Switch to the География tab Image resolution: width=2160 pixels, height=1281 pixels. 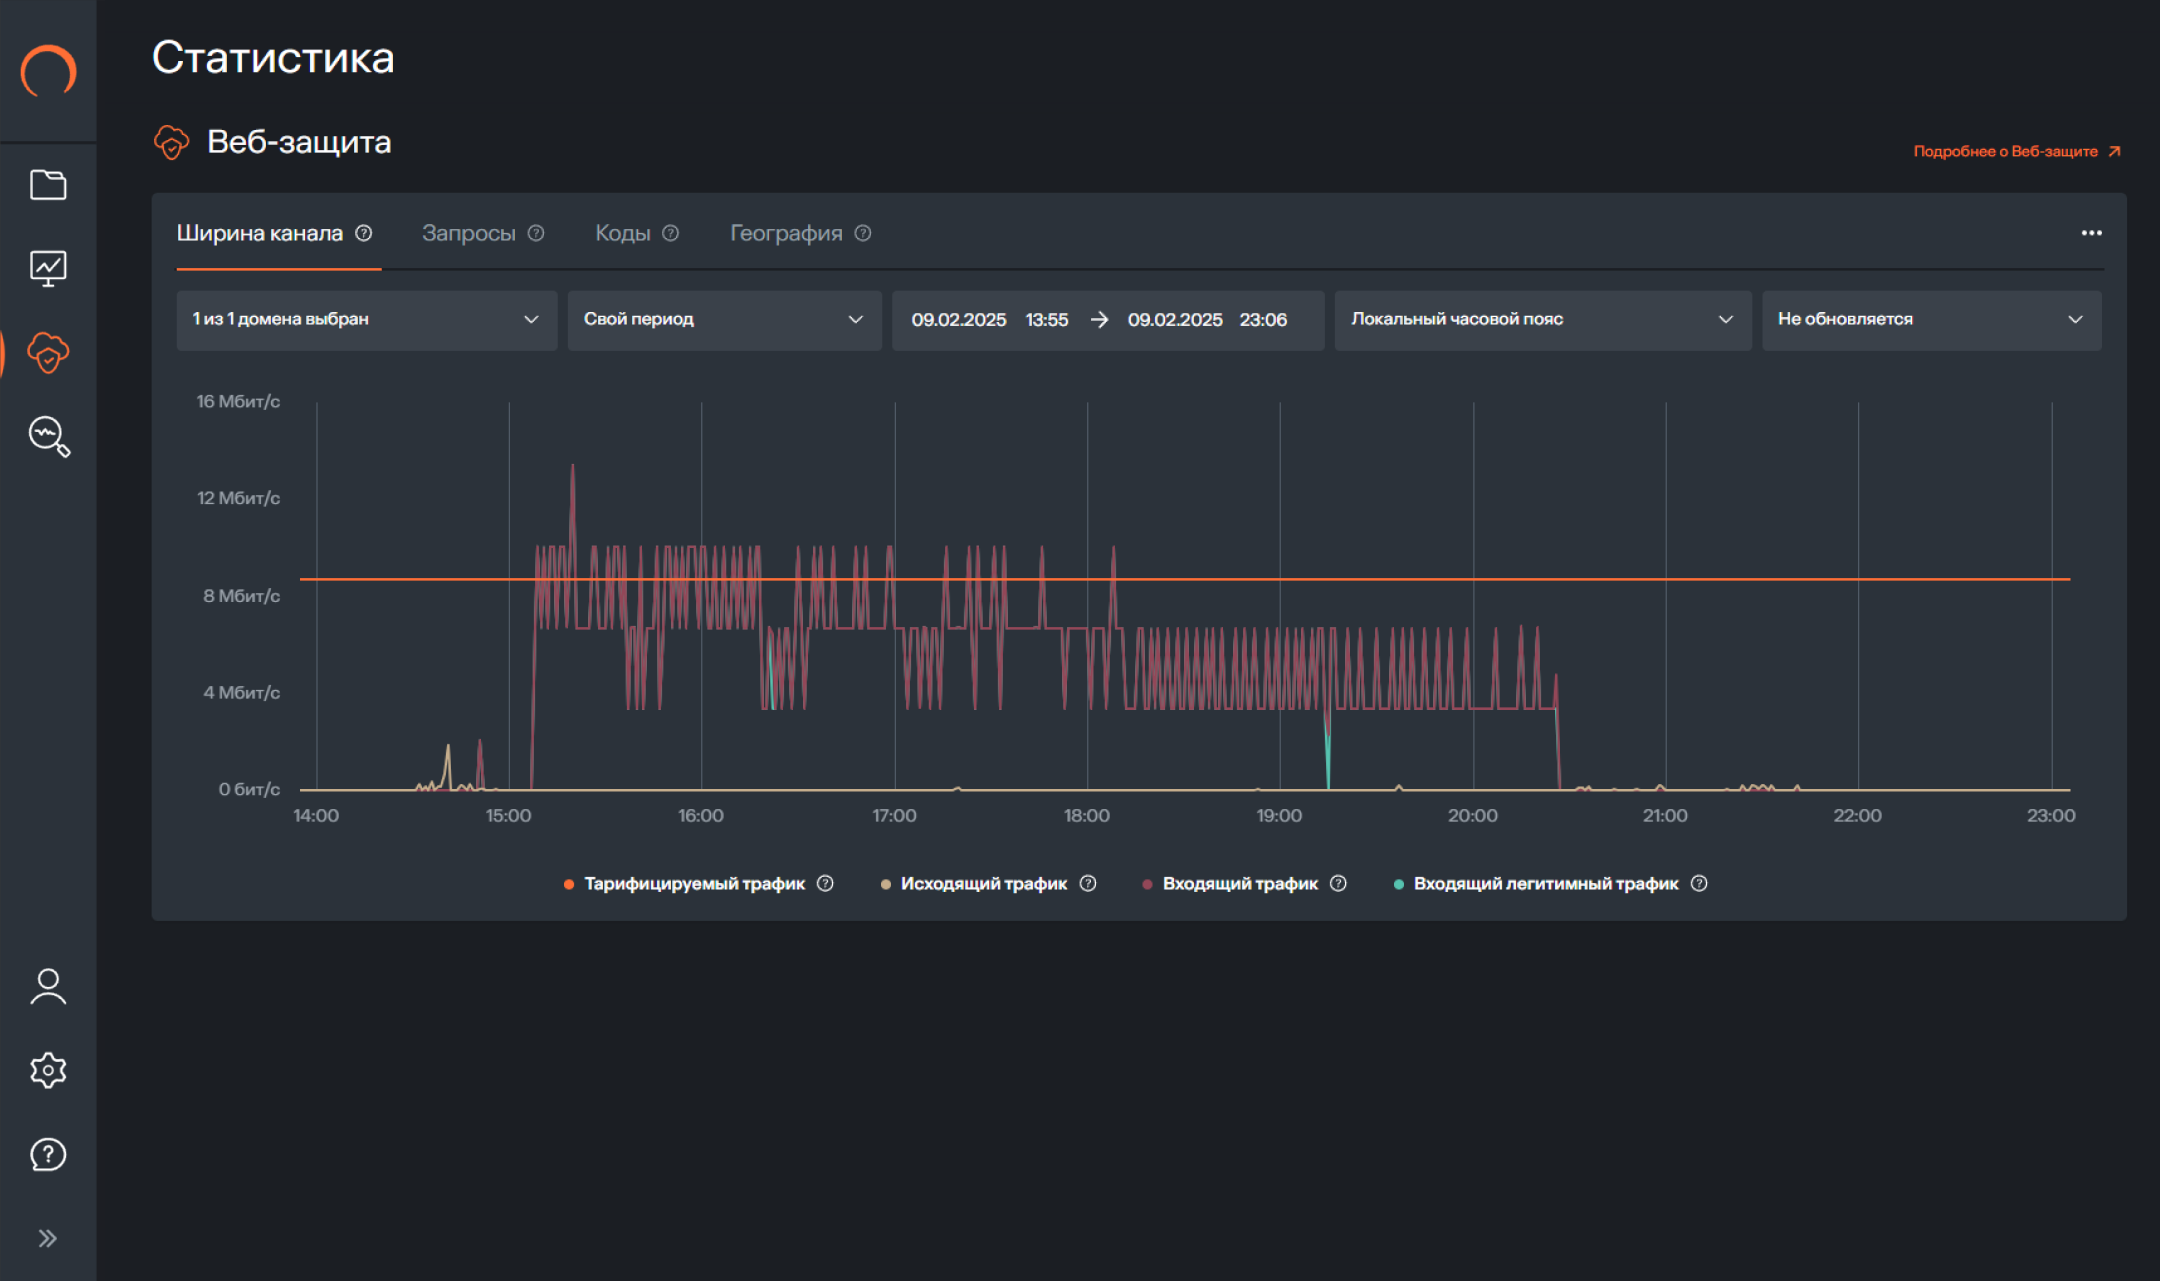pos(786,233)
